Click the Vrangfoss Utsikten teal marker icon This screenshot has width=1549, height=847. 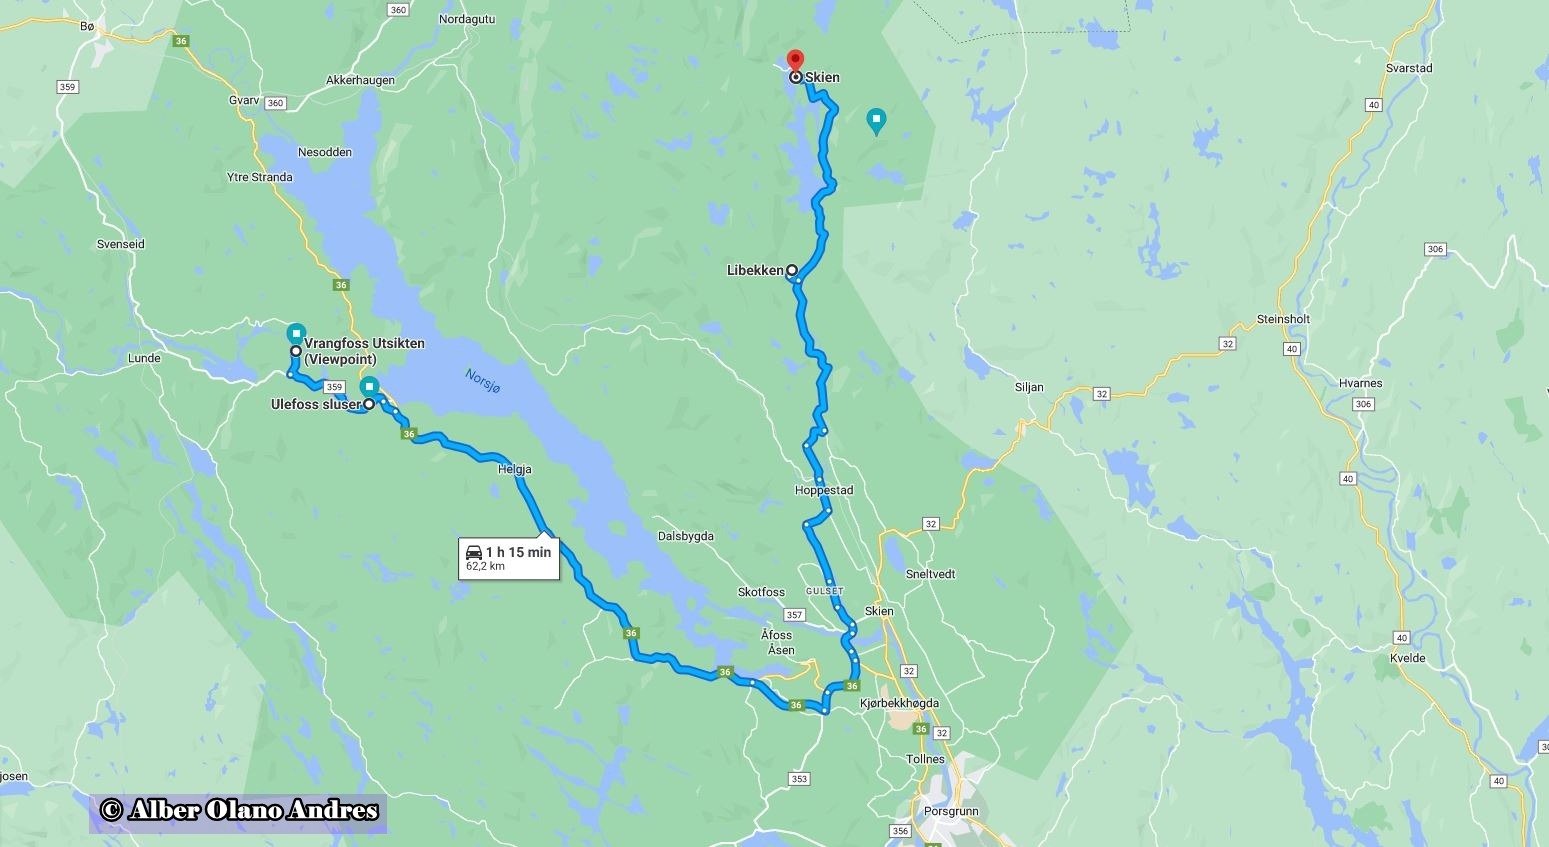coord(296,333)
